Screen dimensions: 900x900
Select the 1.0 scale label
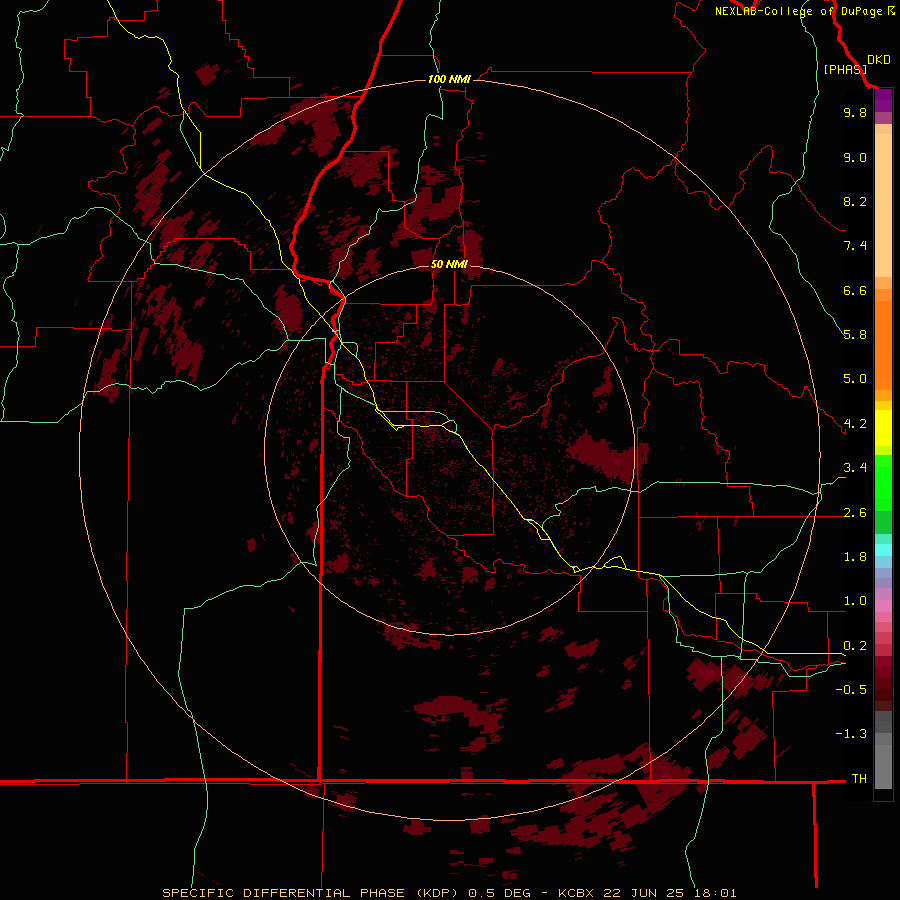855,601
